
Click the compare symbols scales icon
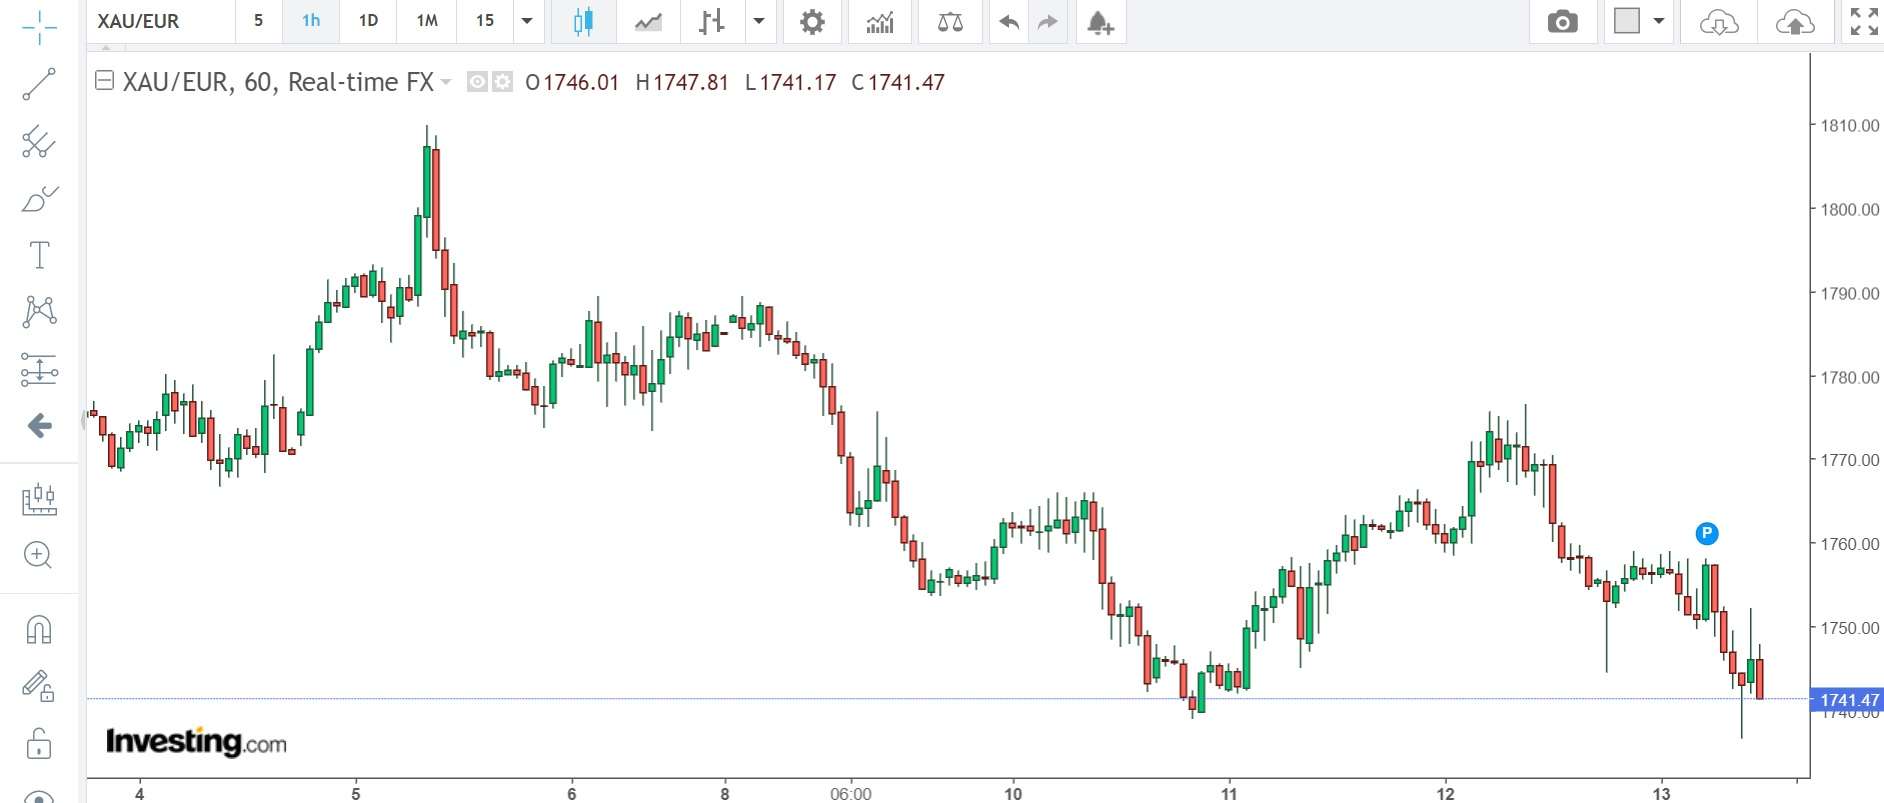point(949,22)
